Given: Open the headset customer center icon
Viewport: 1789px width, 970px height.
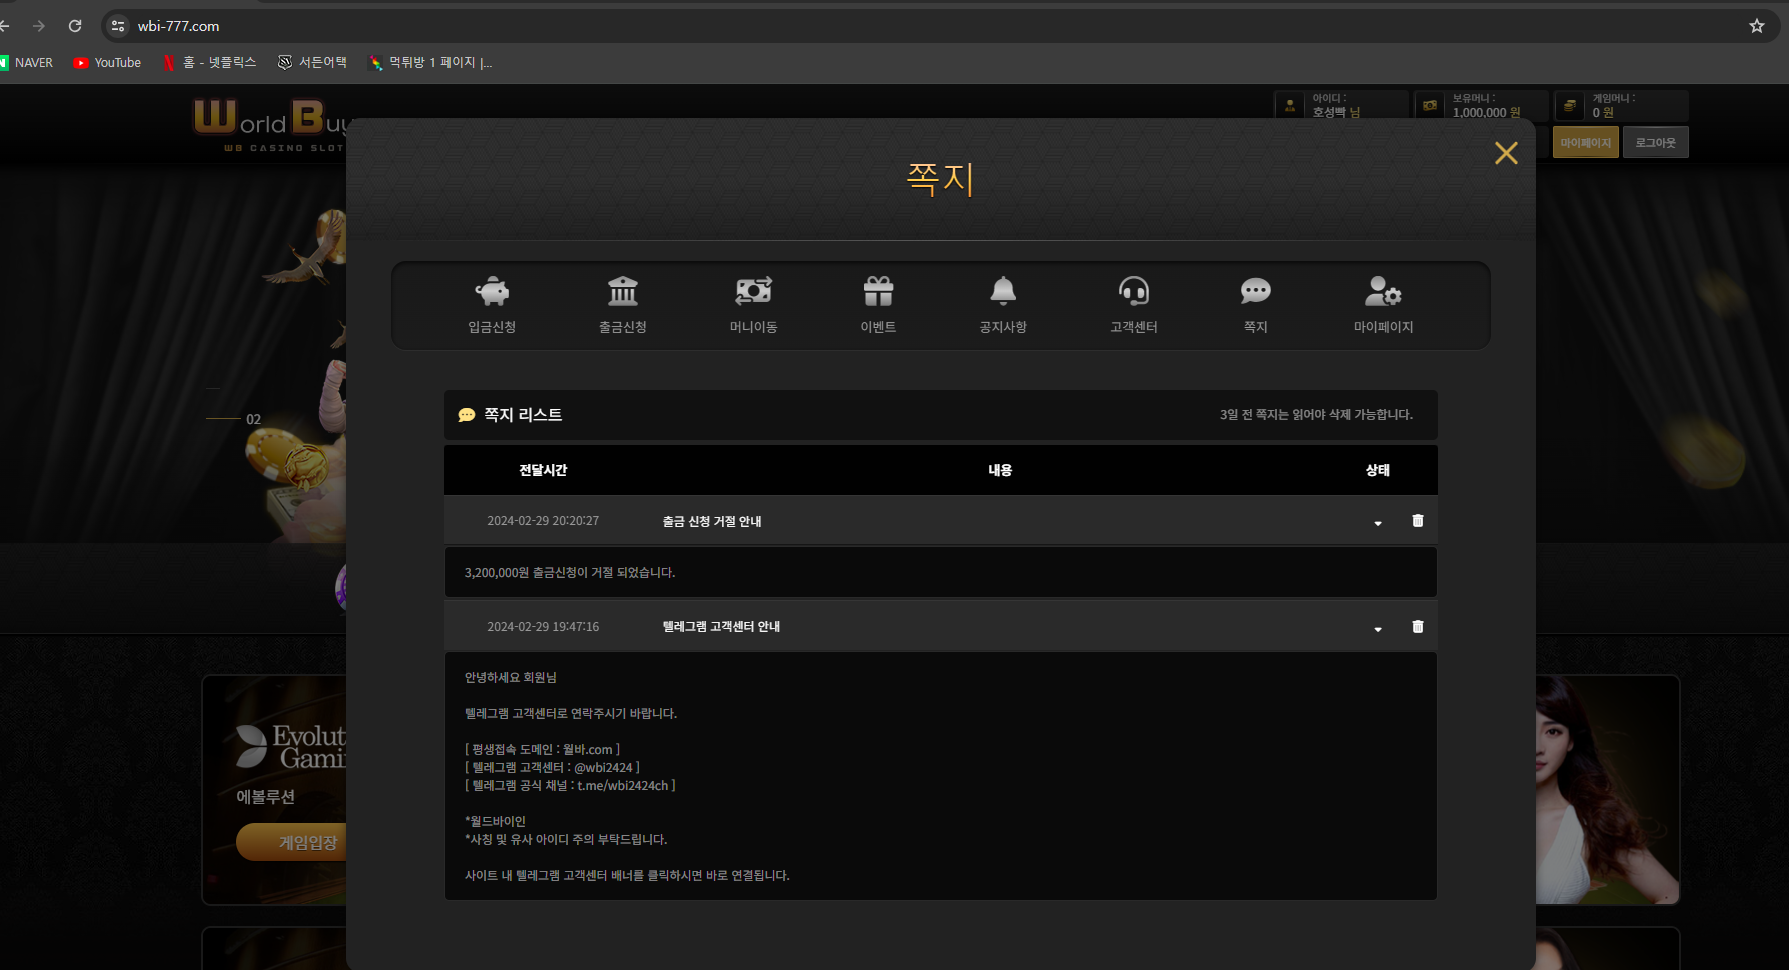Looking at the screenshot, I should [1133, 292].
